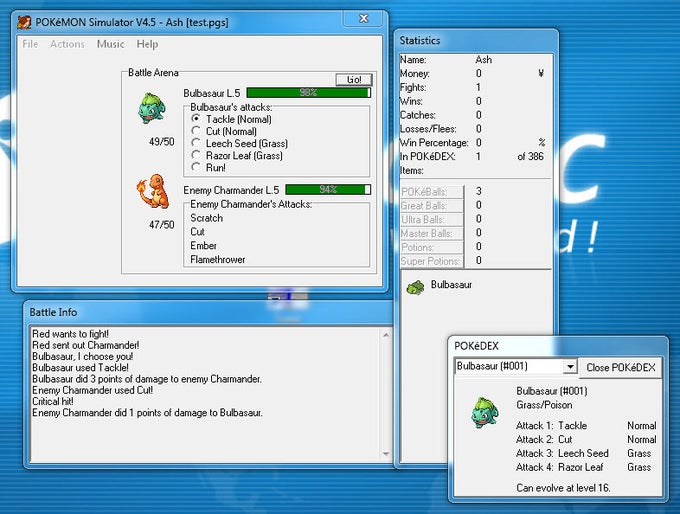This screenshot has width=680, height=514.
Task: Click 'Bulbasaur, I choose you!' log line
Action: coord(82,356)
